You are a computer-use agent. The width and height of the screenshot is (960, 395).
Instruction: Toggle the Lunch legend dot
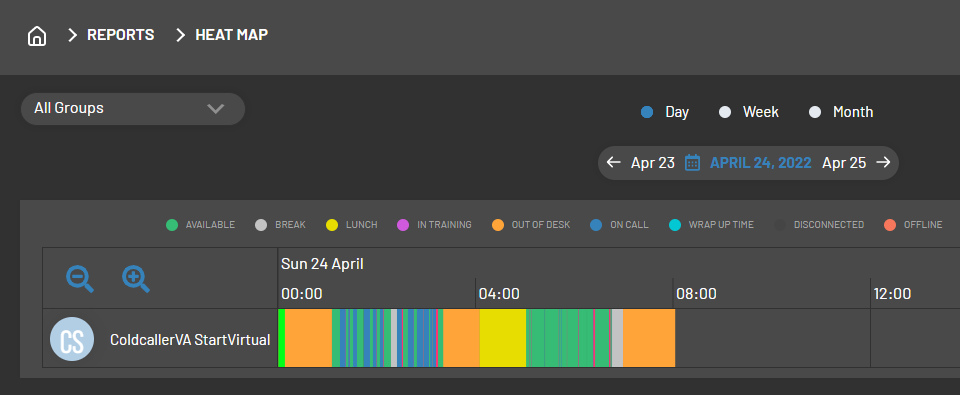[x=332, y=225]
